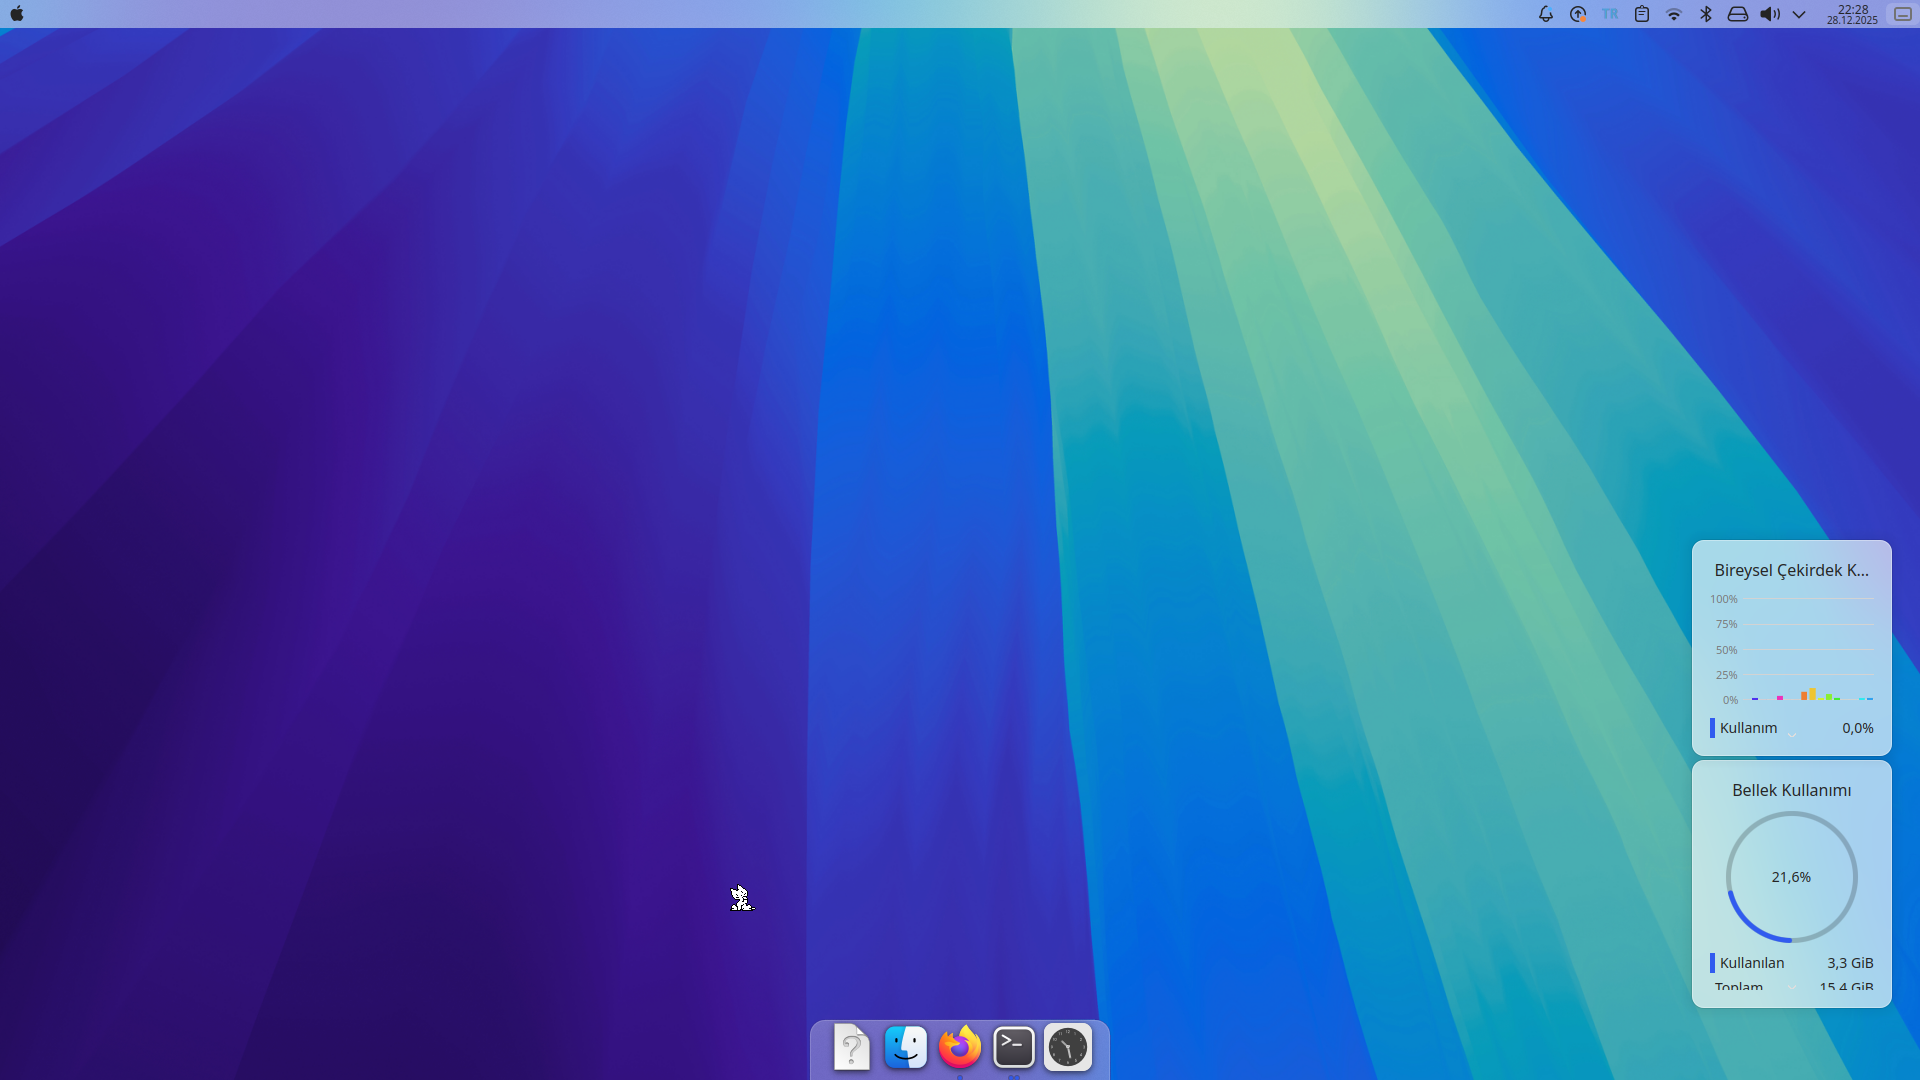Click the '3,3 GiB' used memory value

(1850, 963)
